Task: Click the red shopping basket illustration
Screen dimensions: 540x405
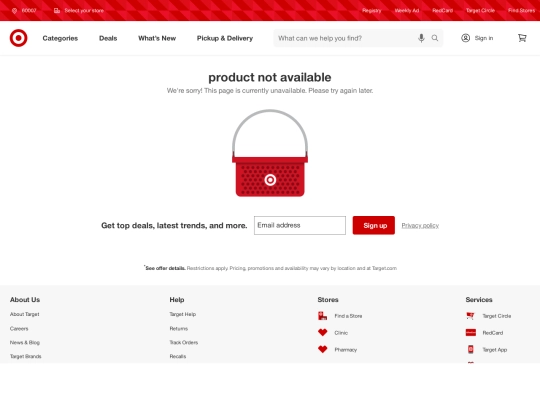Action: tap(270, 153)
